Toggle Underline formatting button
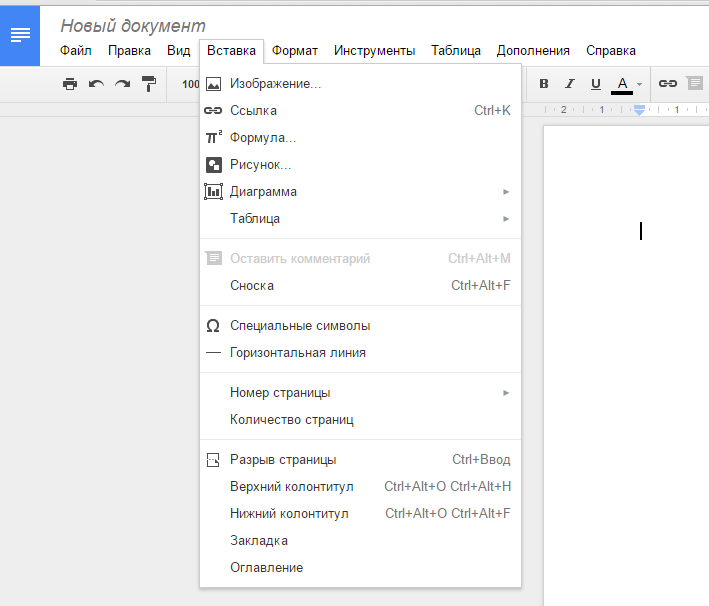Image resolution: width=709 pixels, height=606 pixels. point(596,84)
